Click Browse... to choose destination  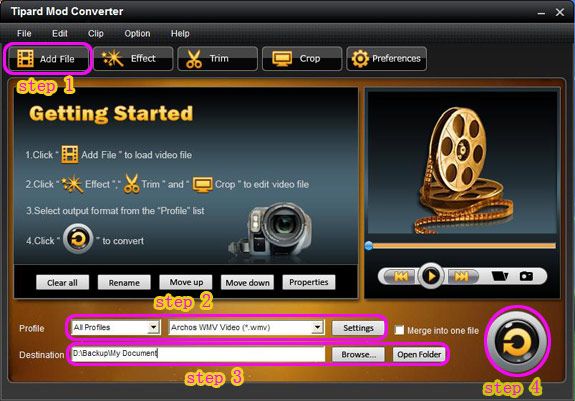coord(358,354)
